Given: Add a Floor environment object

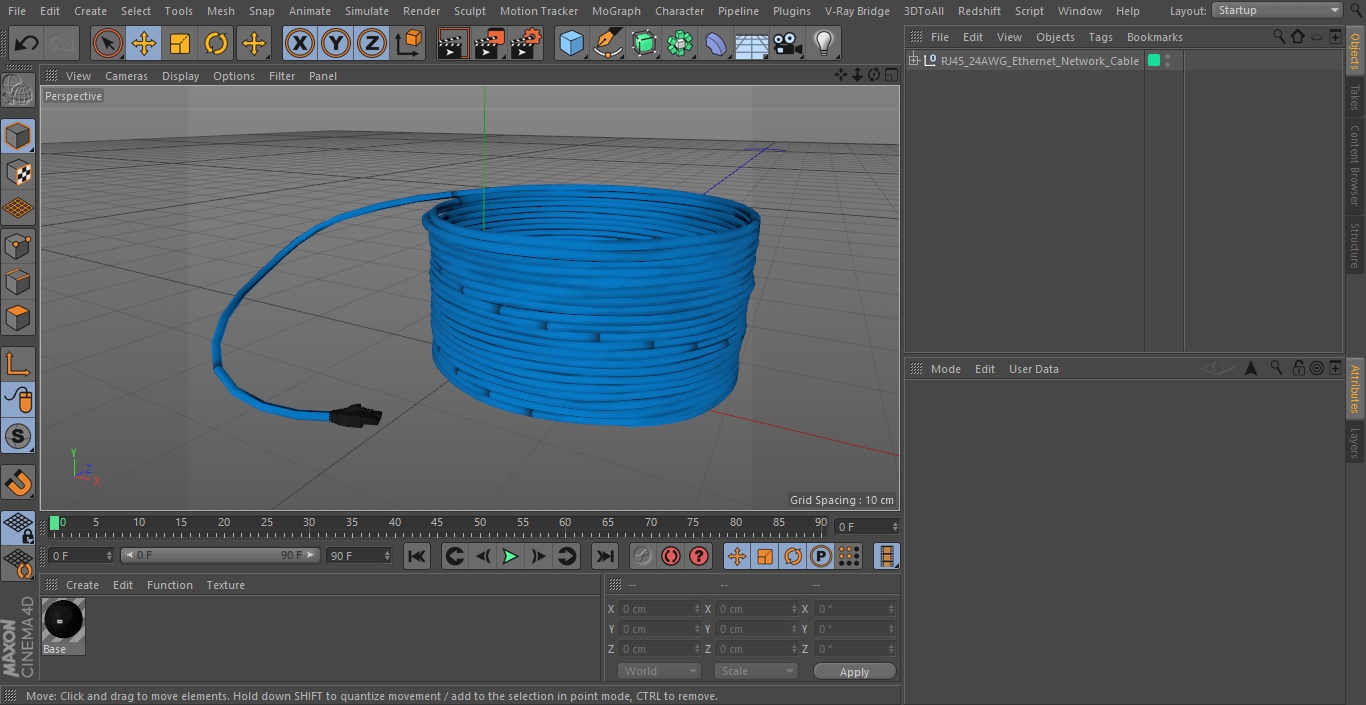Looking at the screenshot, I should 751,43.
